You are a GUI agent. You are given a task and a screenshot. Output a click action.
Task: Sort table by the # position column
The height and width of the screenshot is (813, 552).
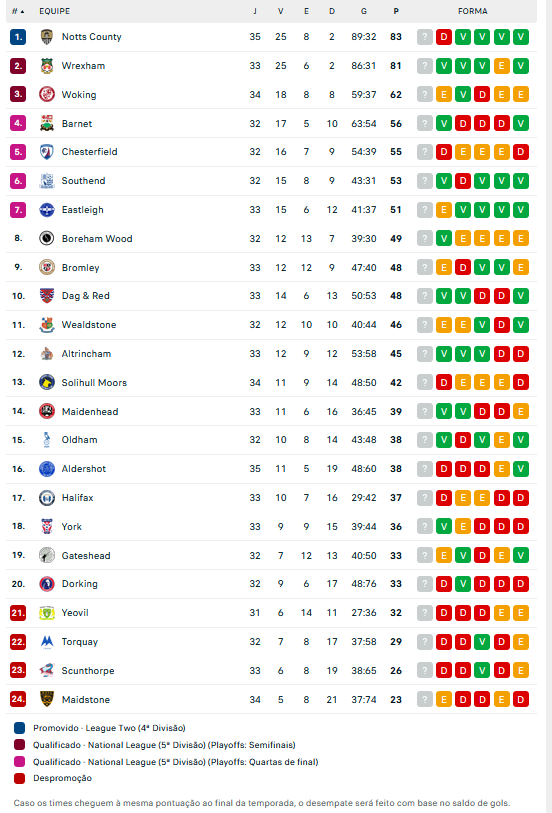point(18,11)
